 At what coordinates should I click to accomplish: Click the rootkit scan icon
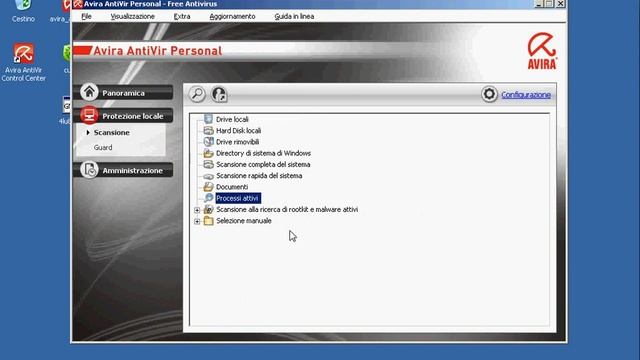click(x=208, y=209)
